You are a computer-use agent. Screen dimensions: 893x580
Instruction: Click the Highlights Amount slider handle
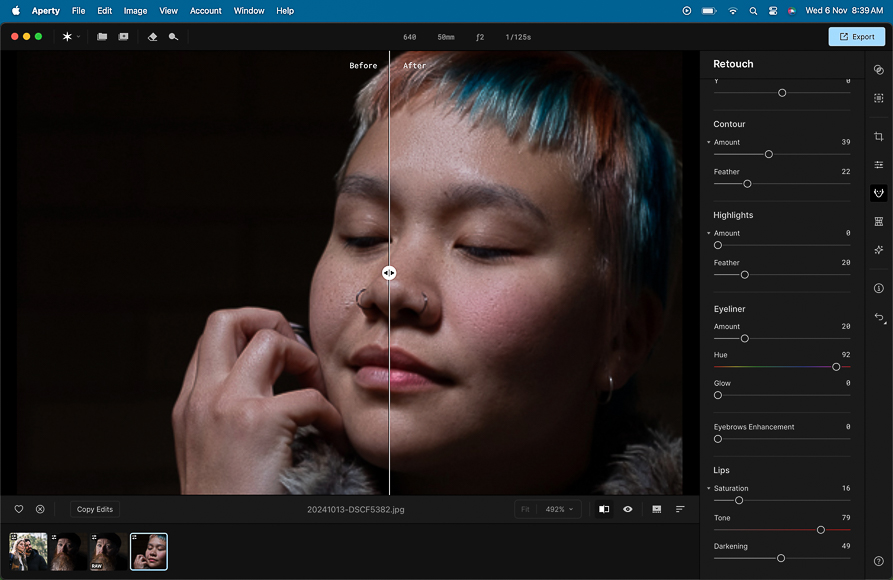pos(718,246)
